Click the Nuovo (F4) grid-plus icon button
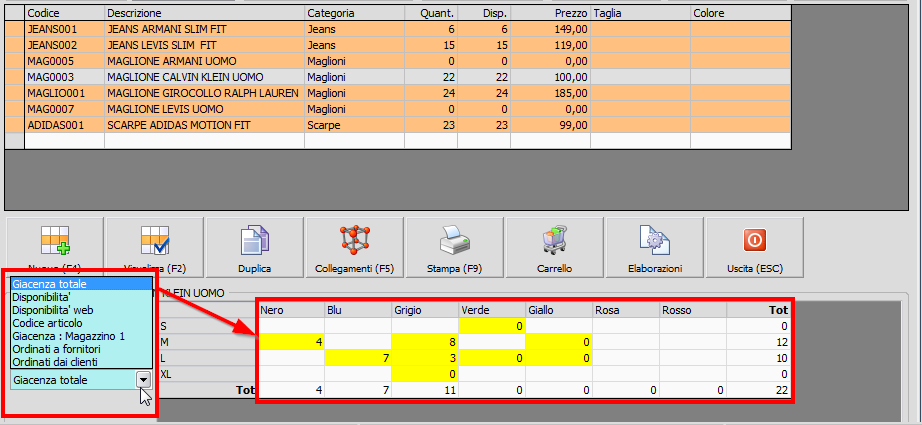The height and width of the screenshot is (425, 922). 55,247
